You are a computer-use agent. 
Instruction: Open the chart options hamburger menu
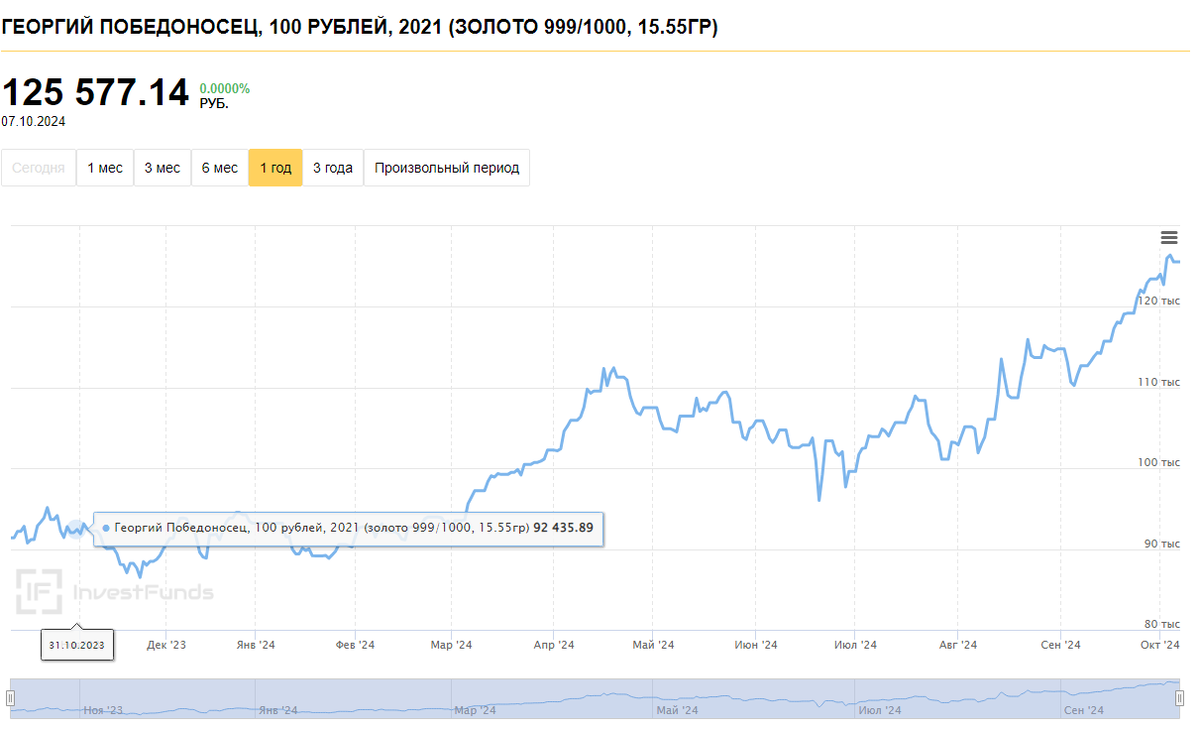1169,238
